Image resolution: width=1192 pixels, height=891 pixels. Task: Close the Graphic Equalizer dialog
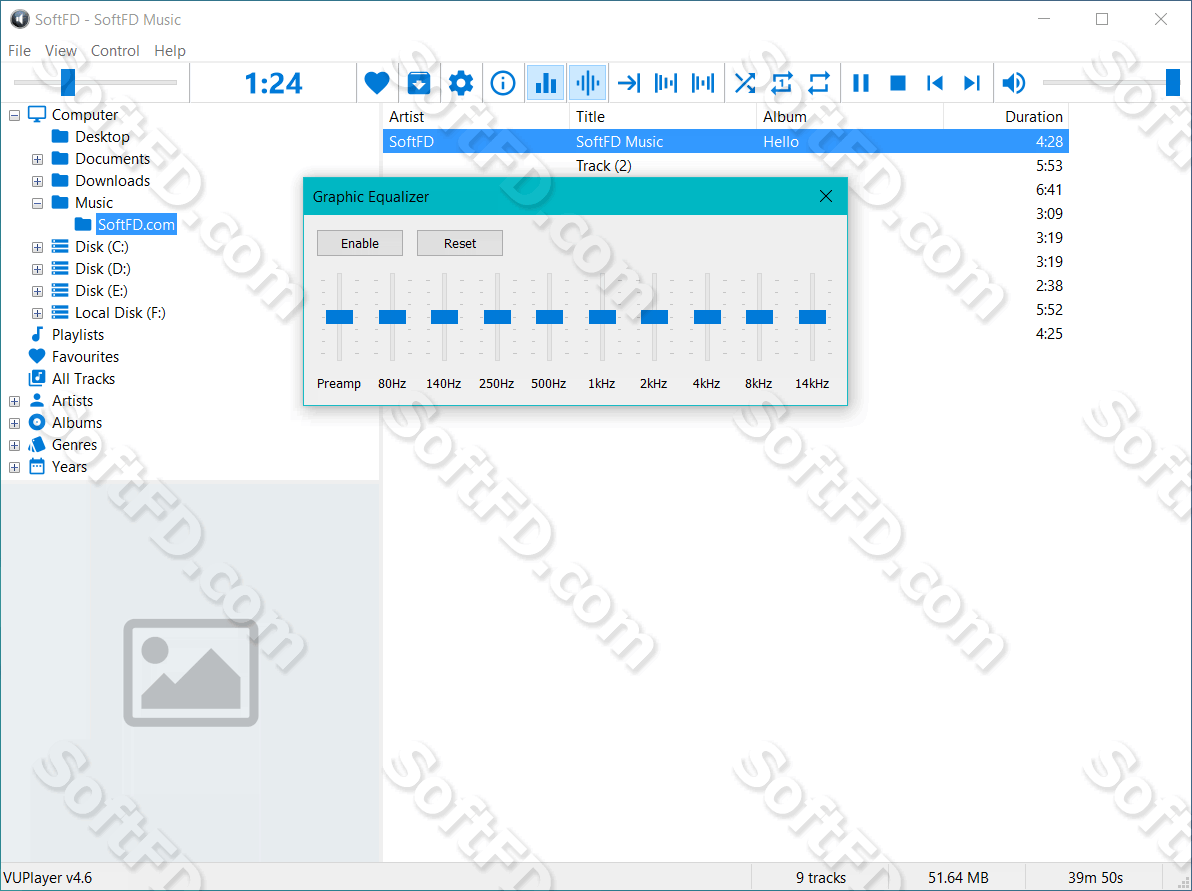tap(826, 196)
